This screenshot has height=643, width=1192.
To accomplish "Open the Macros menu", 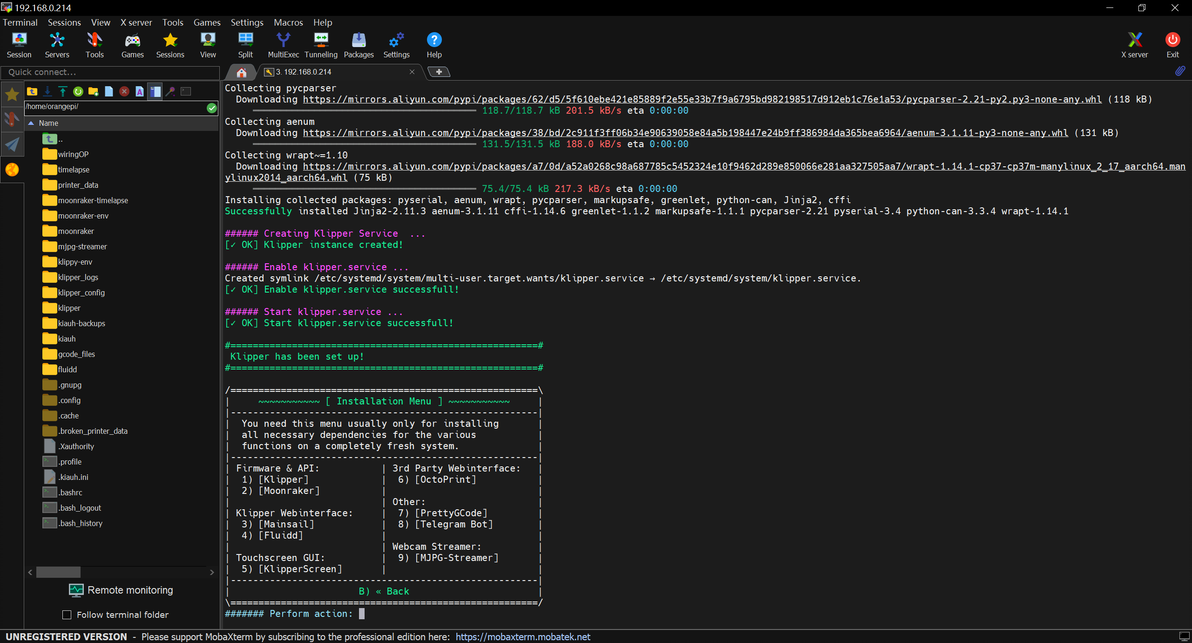I will pos(288,22).
